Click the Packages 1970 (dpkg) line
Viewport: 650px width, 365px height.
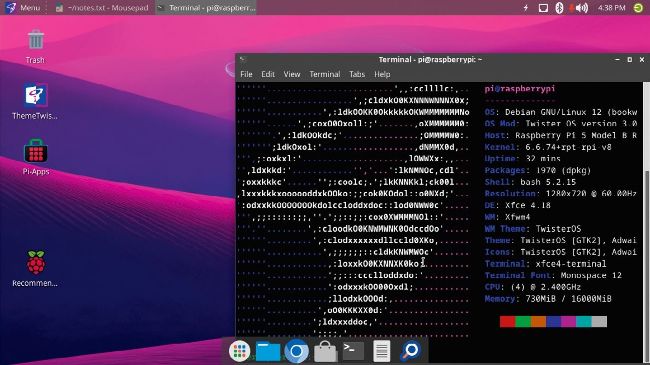point(538,170)
